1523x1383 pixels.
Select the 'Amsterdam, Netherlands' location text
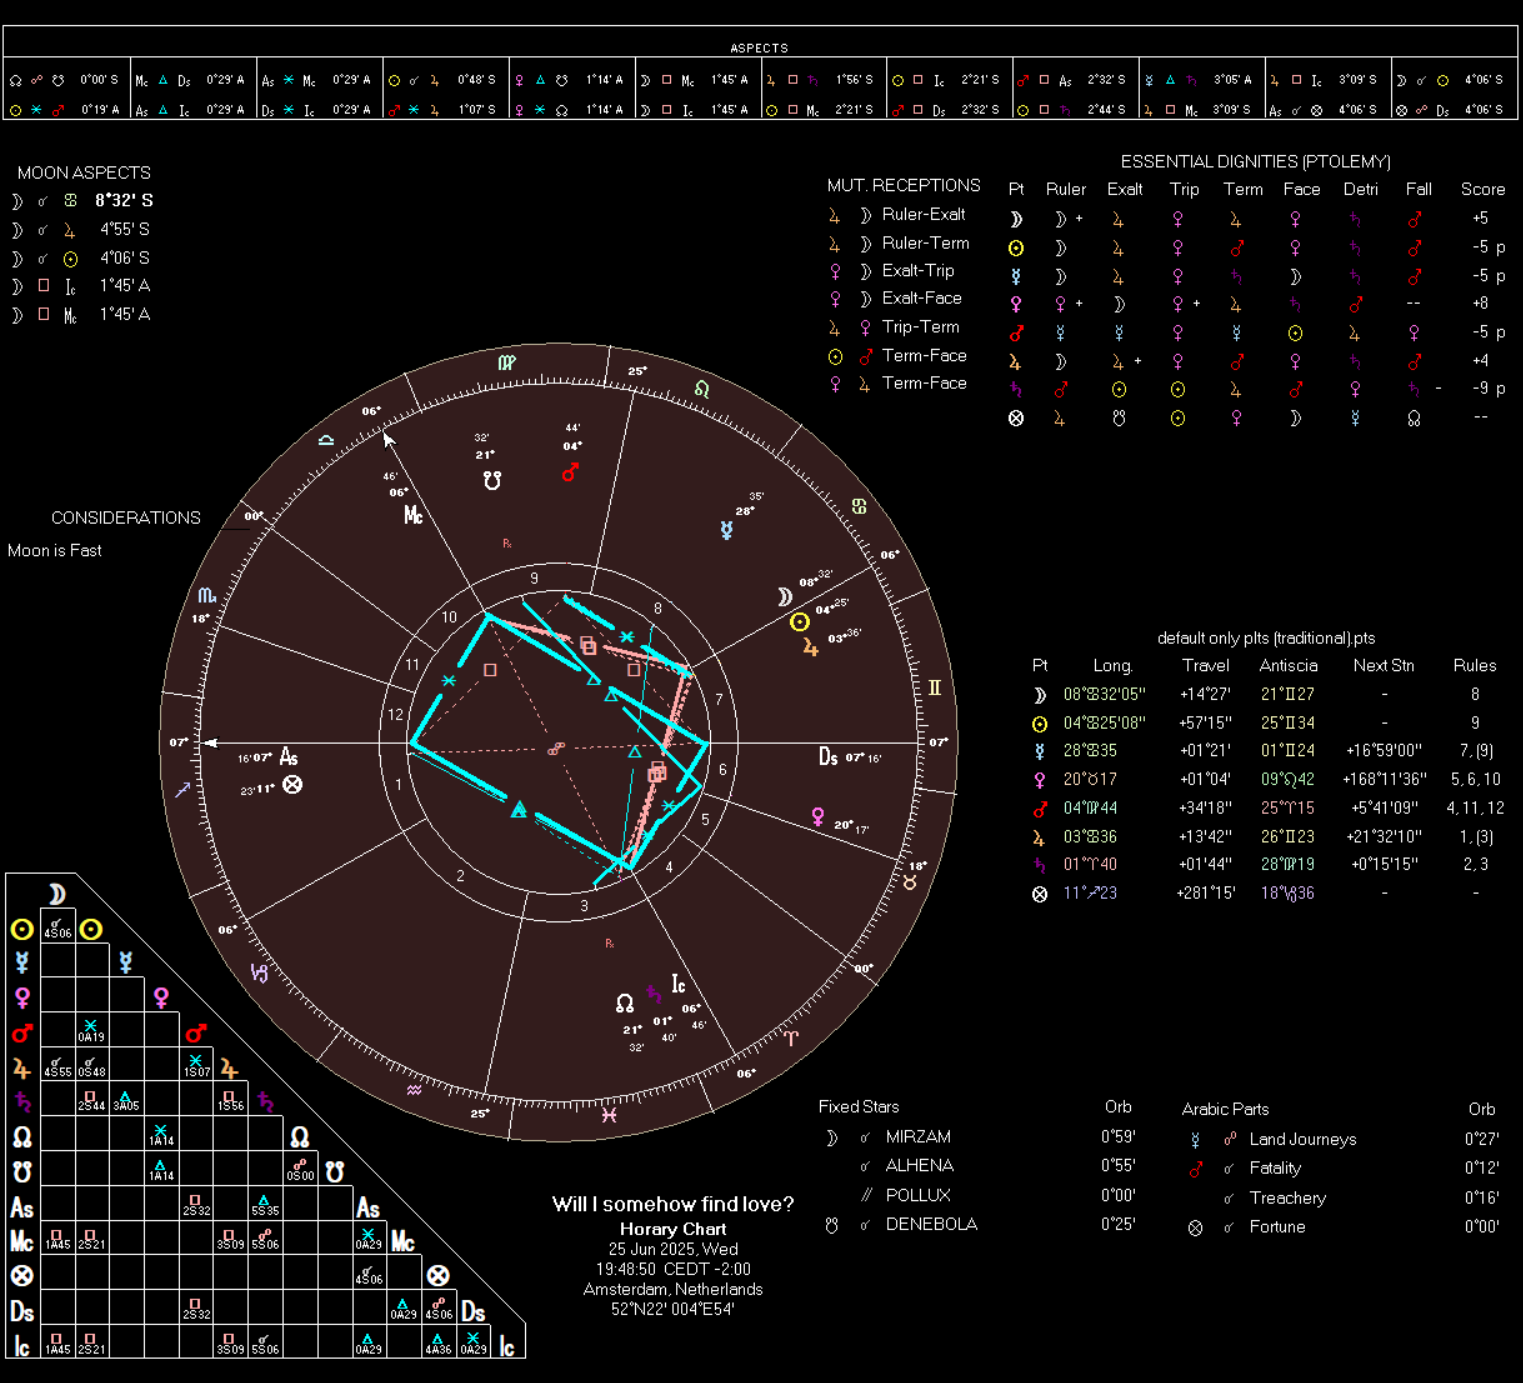pos(673,1289)
